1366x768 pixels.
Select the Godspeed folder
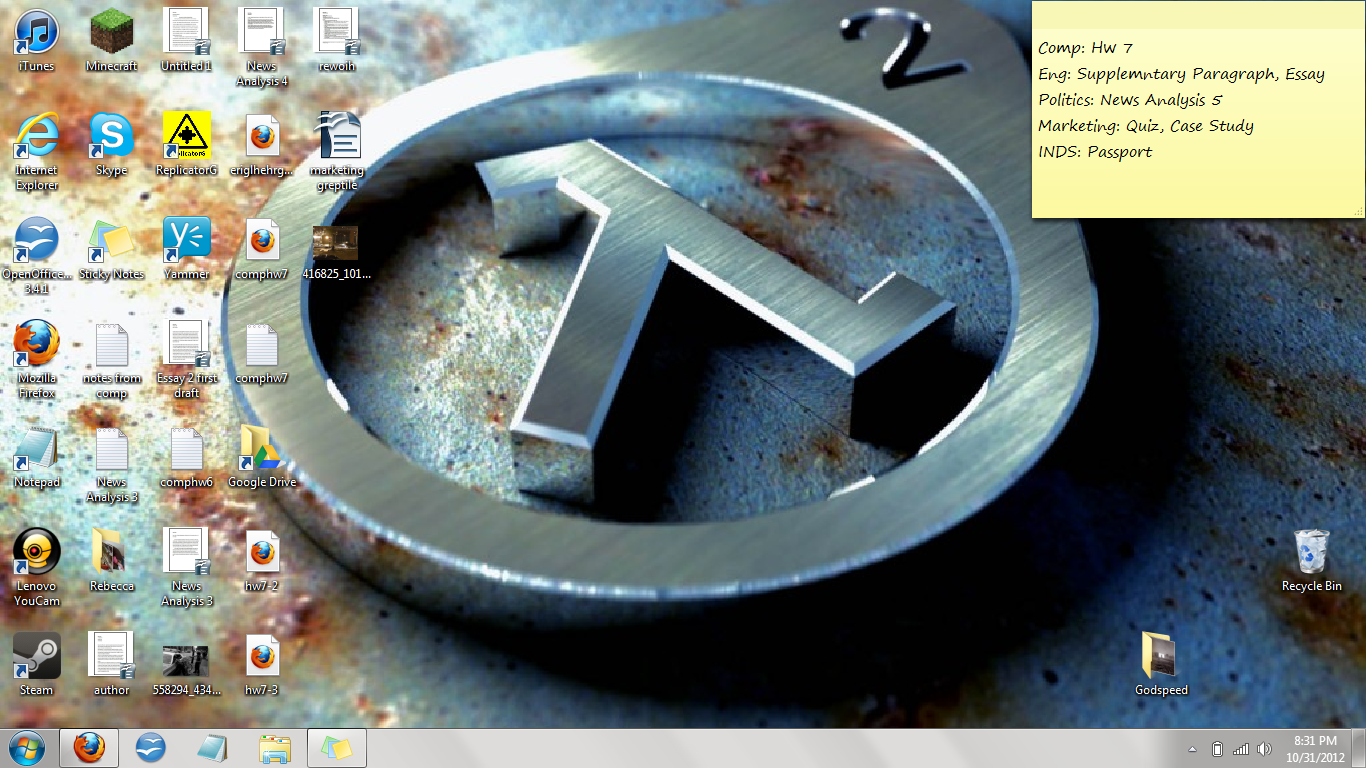point(1161,657)
